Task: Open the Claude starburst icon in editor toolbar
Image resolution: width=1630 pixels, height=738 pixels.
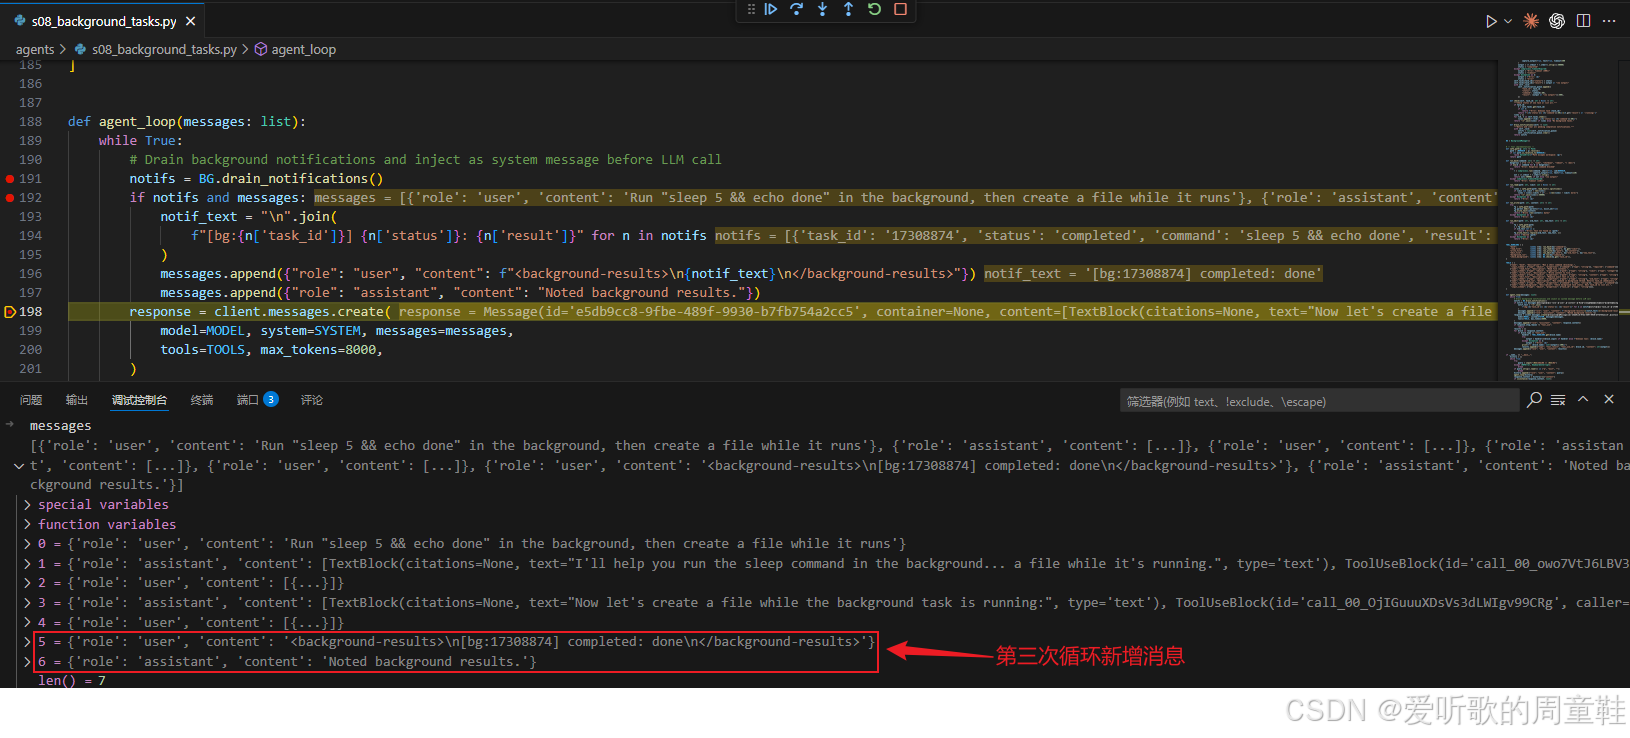Action: (x=1531, y=21)
